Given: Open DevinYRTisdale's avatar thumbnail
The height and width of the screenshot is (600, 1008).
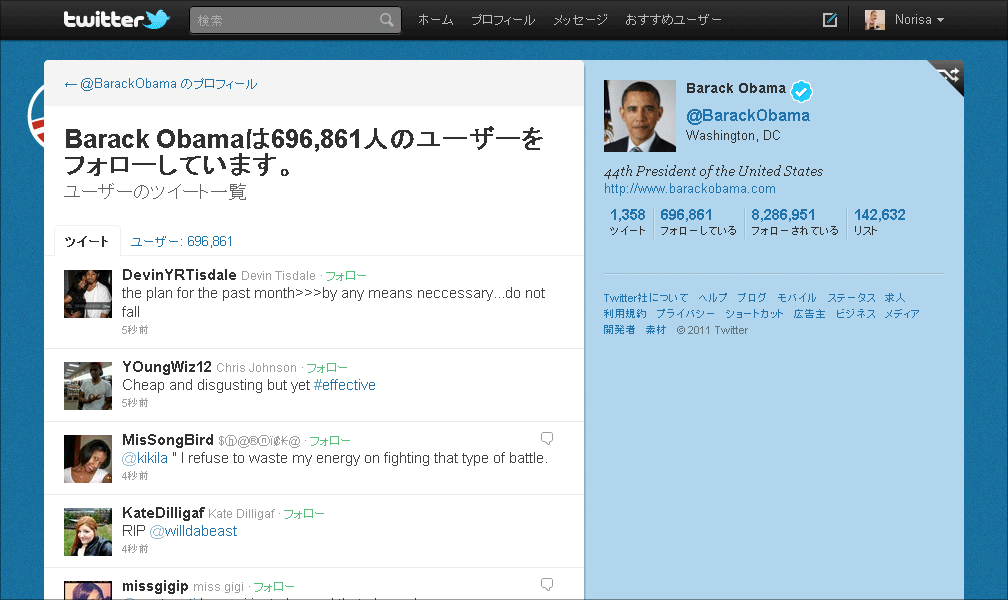Looking at the screenshot, I should [x=88, y=294].
